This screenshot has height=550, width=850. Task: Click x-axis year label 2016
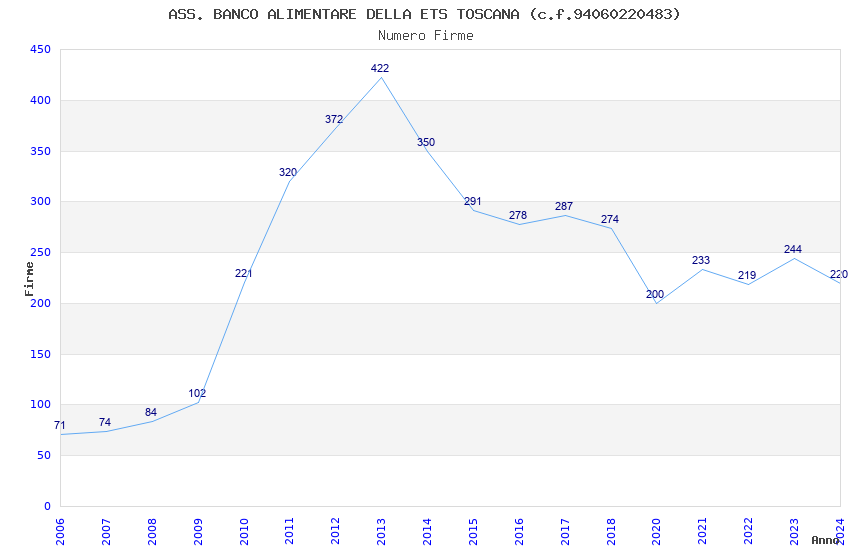click(x=519, y=532)
